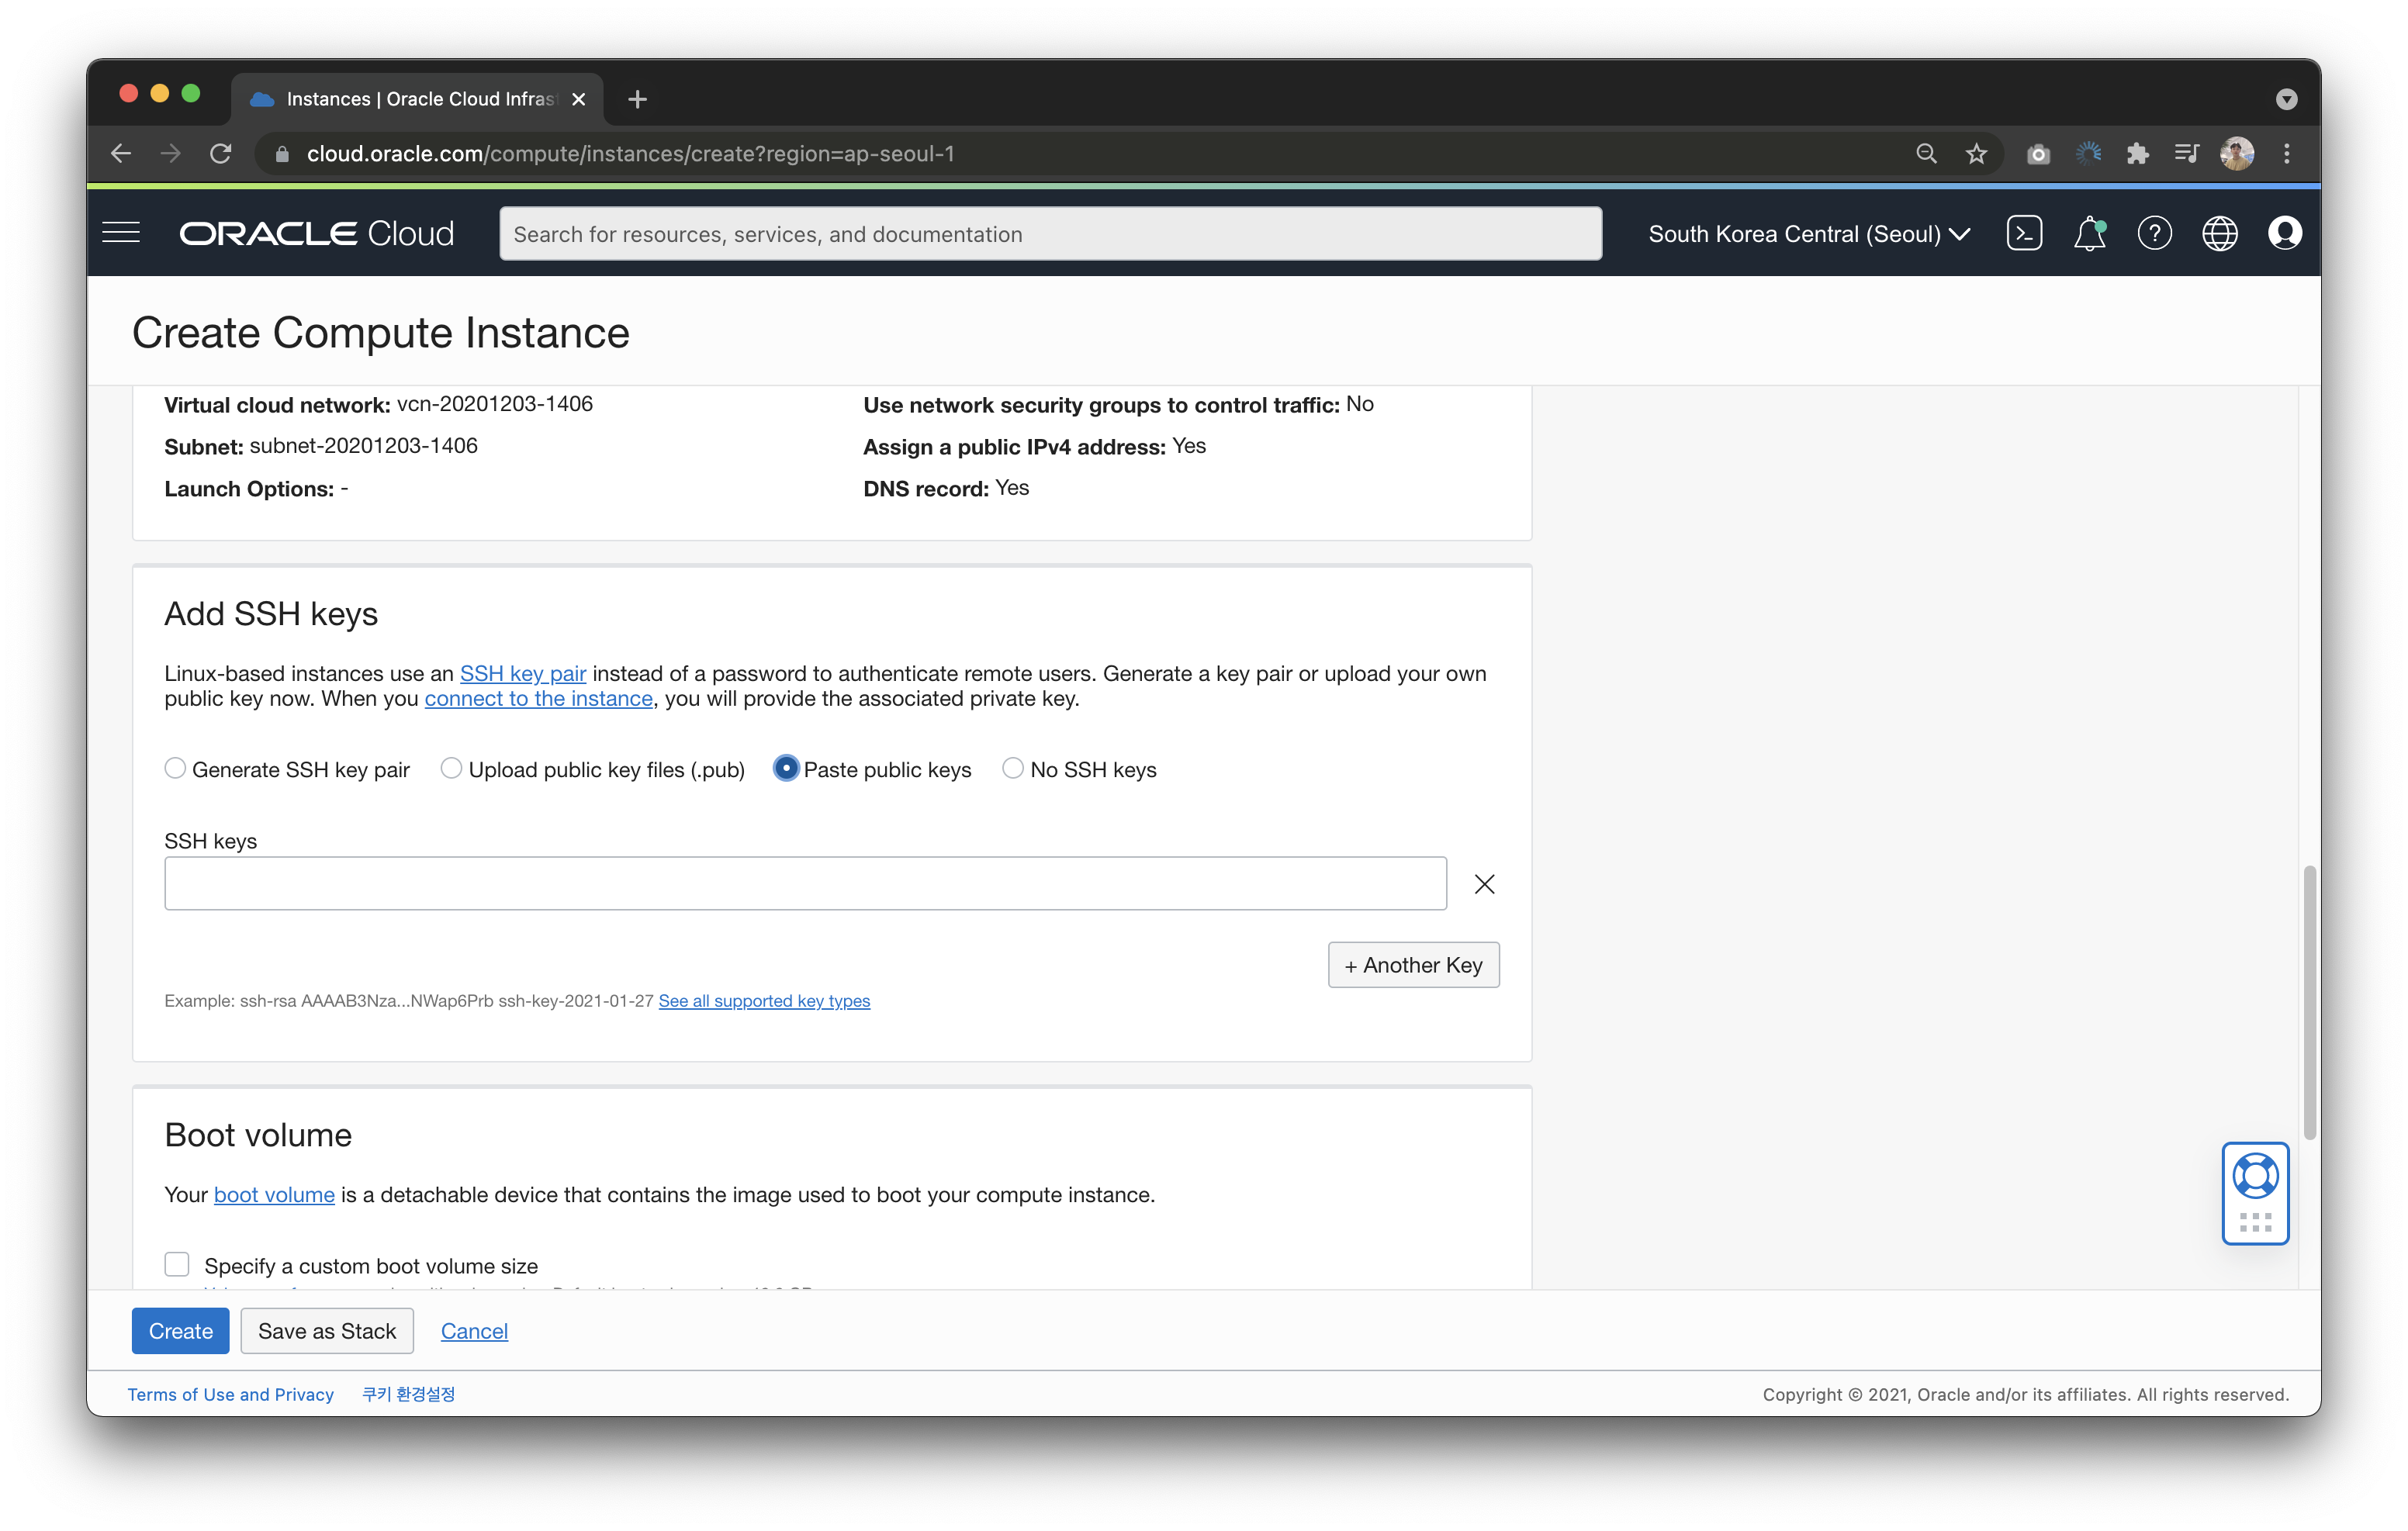
Task: Select No SSH keys option
Action: tap(1013, 768)
